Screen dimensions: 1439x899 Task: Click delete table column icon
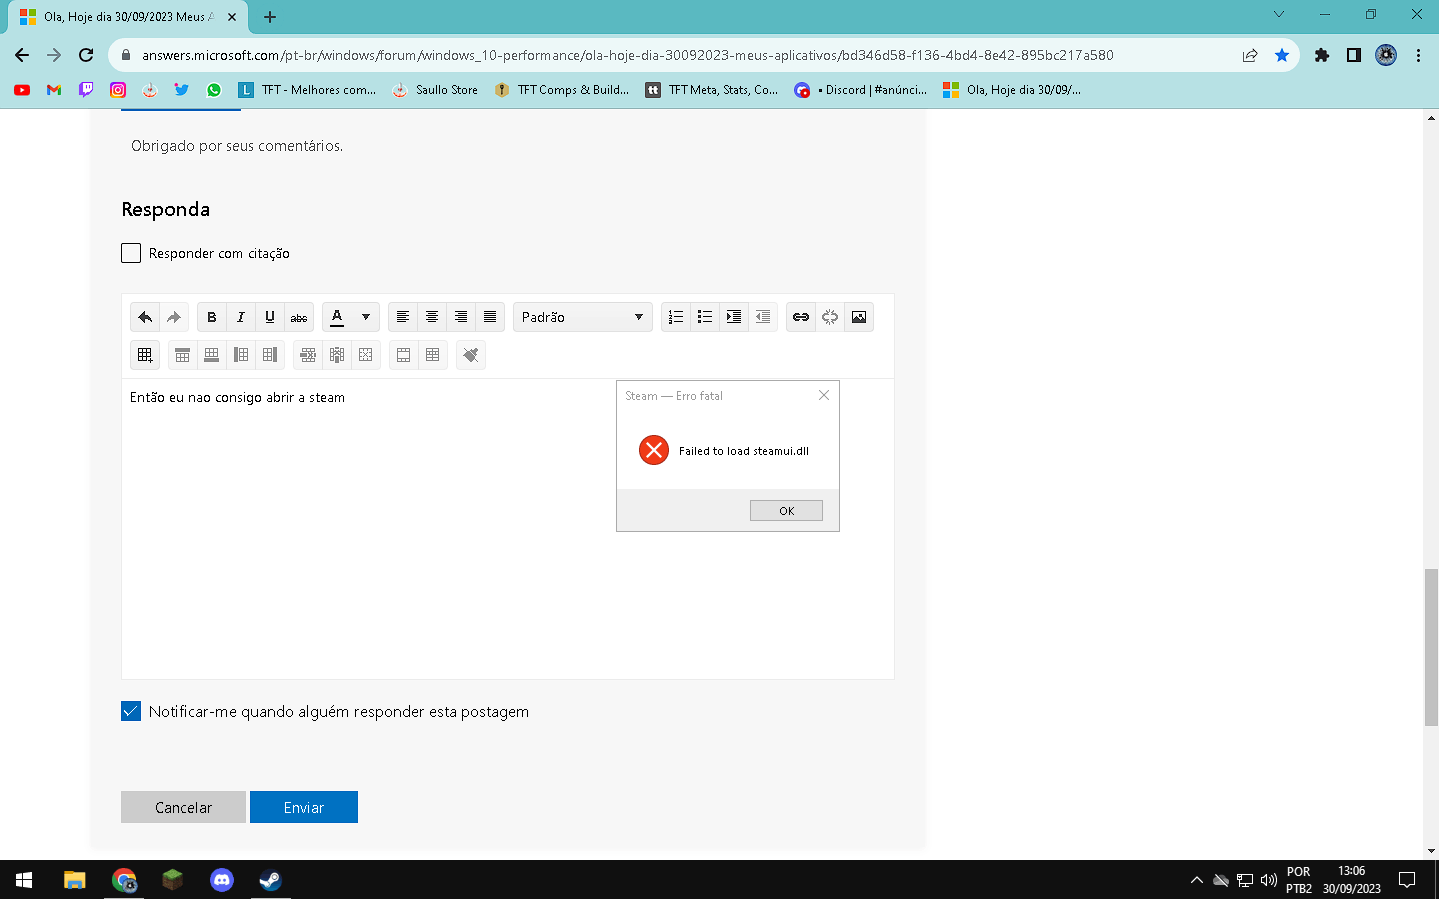337,355
